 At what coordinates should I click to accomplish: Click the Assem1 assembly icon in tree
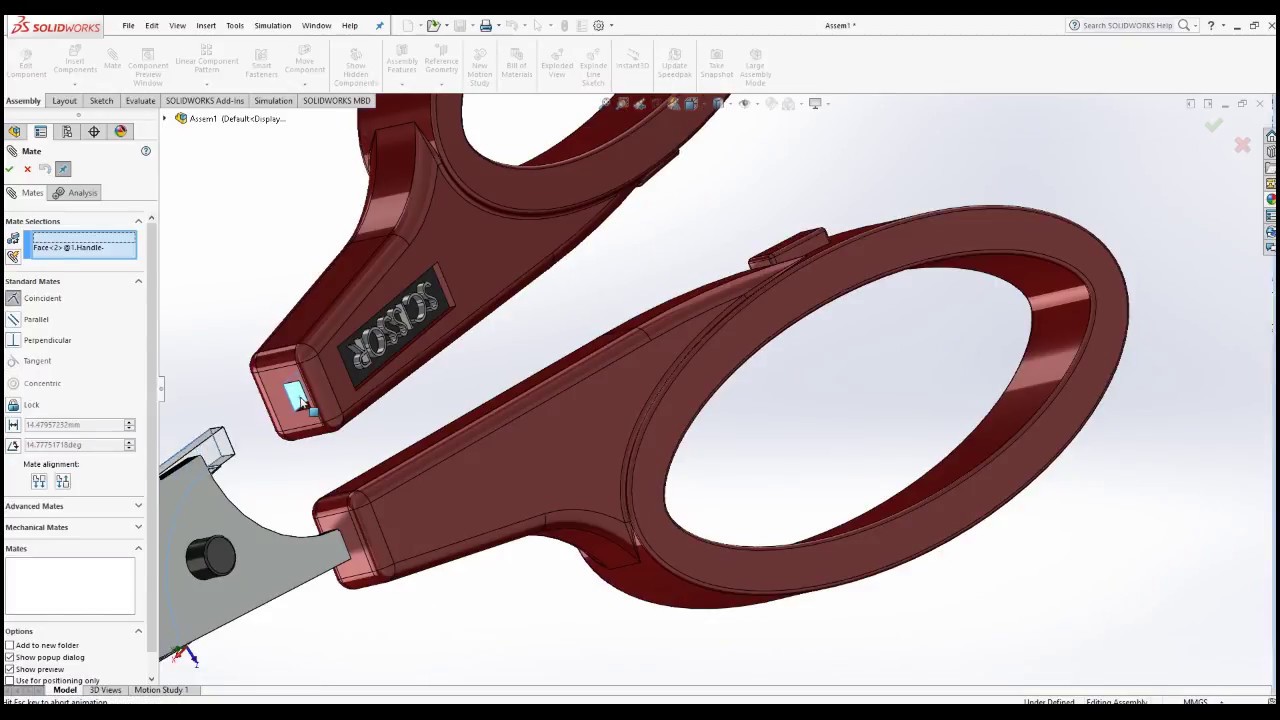[181, 119]
